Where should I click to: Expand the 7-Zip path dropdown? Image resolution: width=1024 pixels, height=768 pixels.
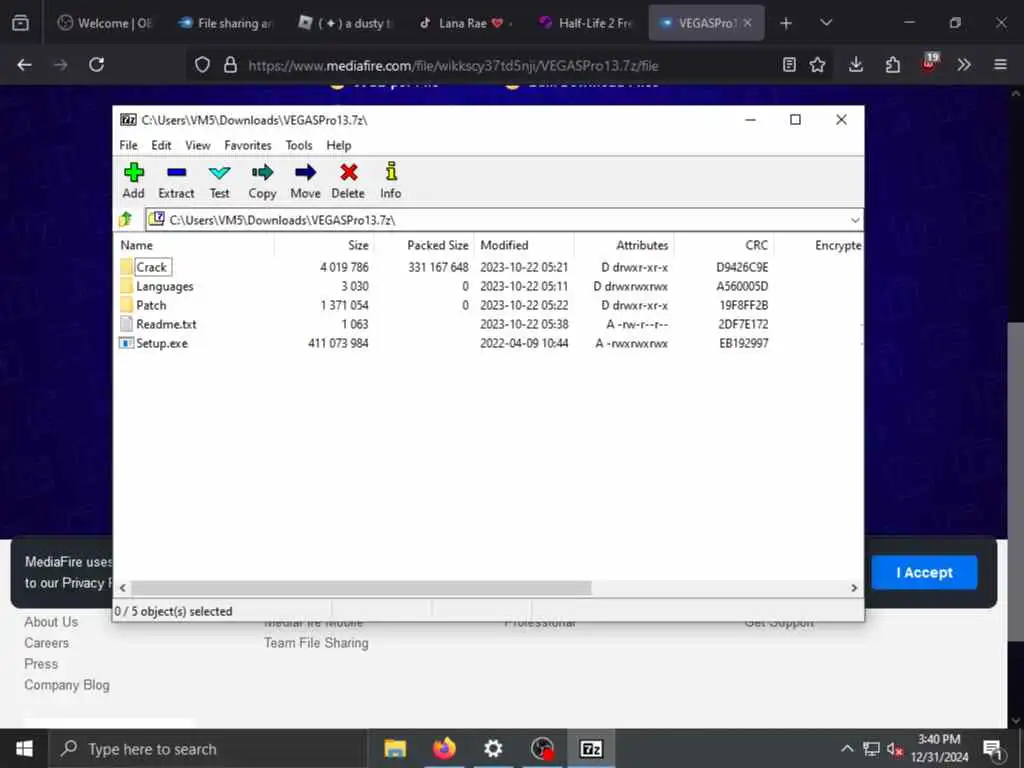pyautogui.click(x=855, y=220)
